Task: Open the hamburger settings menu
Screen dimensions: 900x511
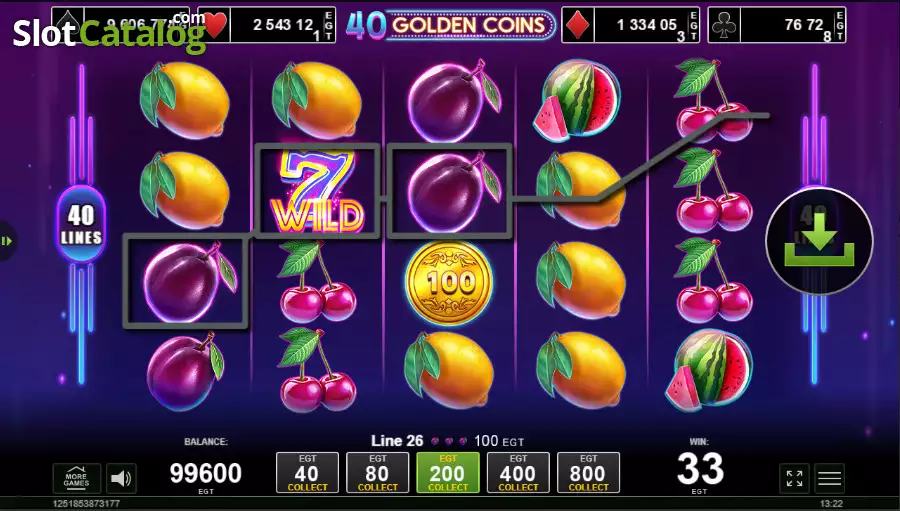Action: point(829,478)
